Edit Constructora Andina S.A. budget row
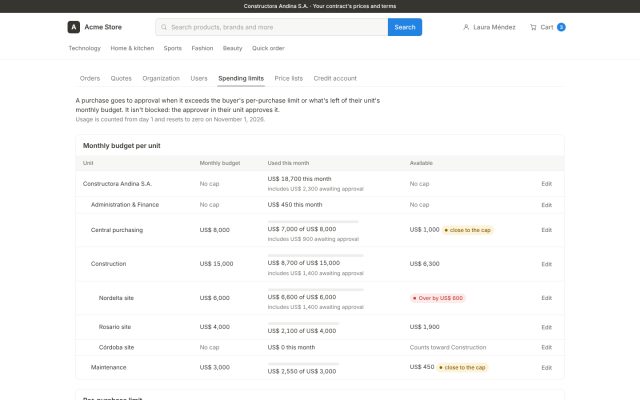640x400 pixels. [547, 184]
